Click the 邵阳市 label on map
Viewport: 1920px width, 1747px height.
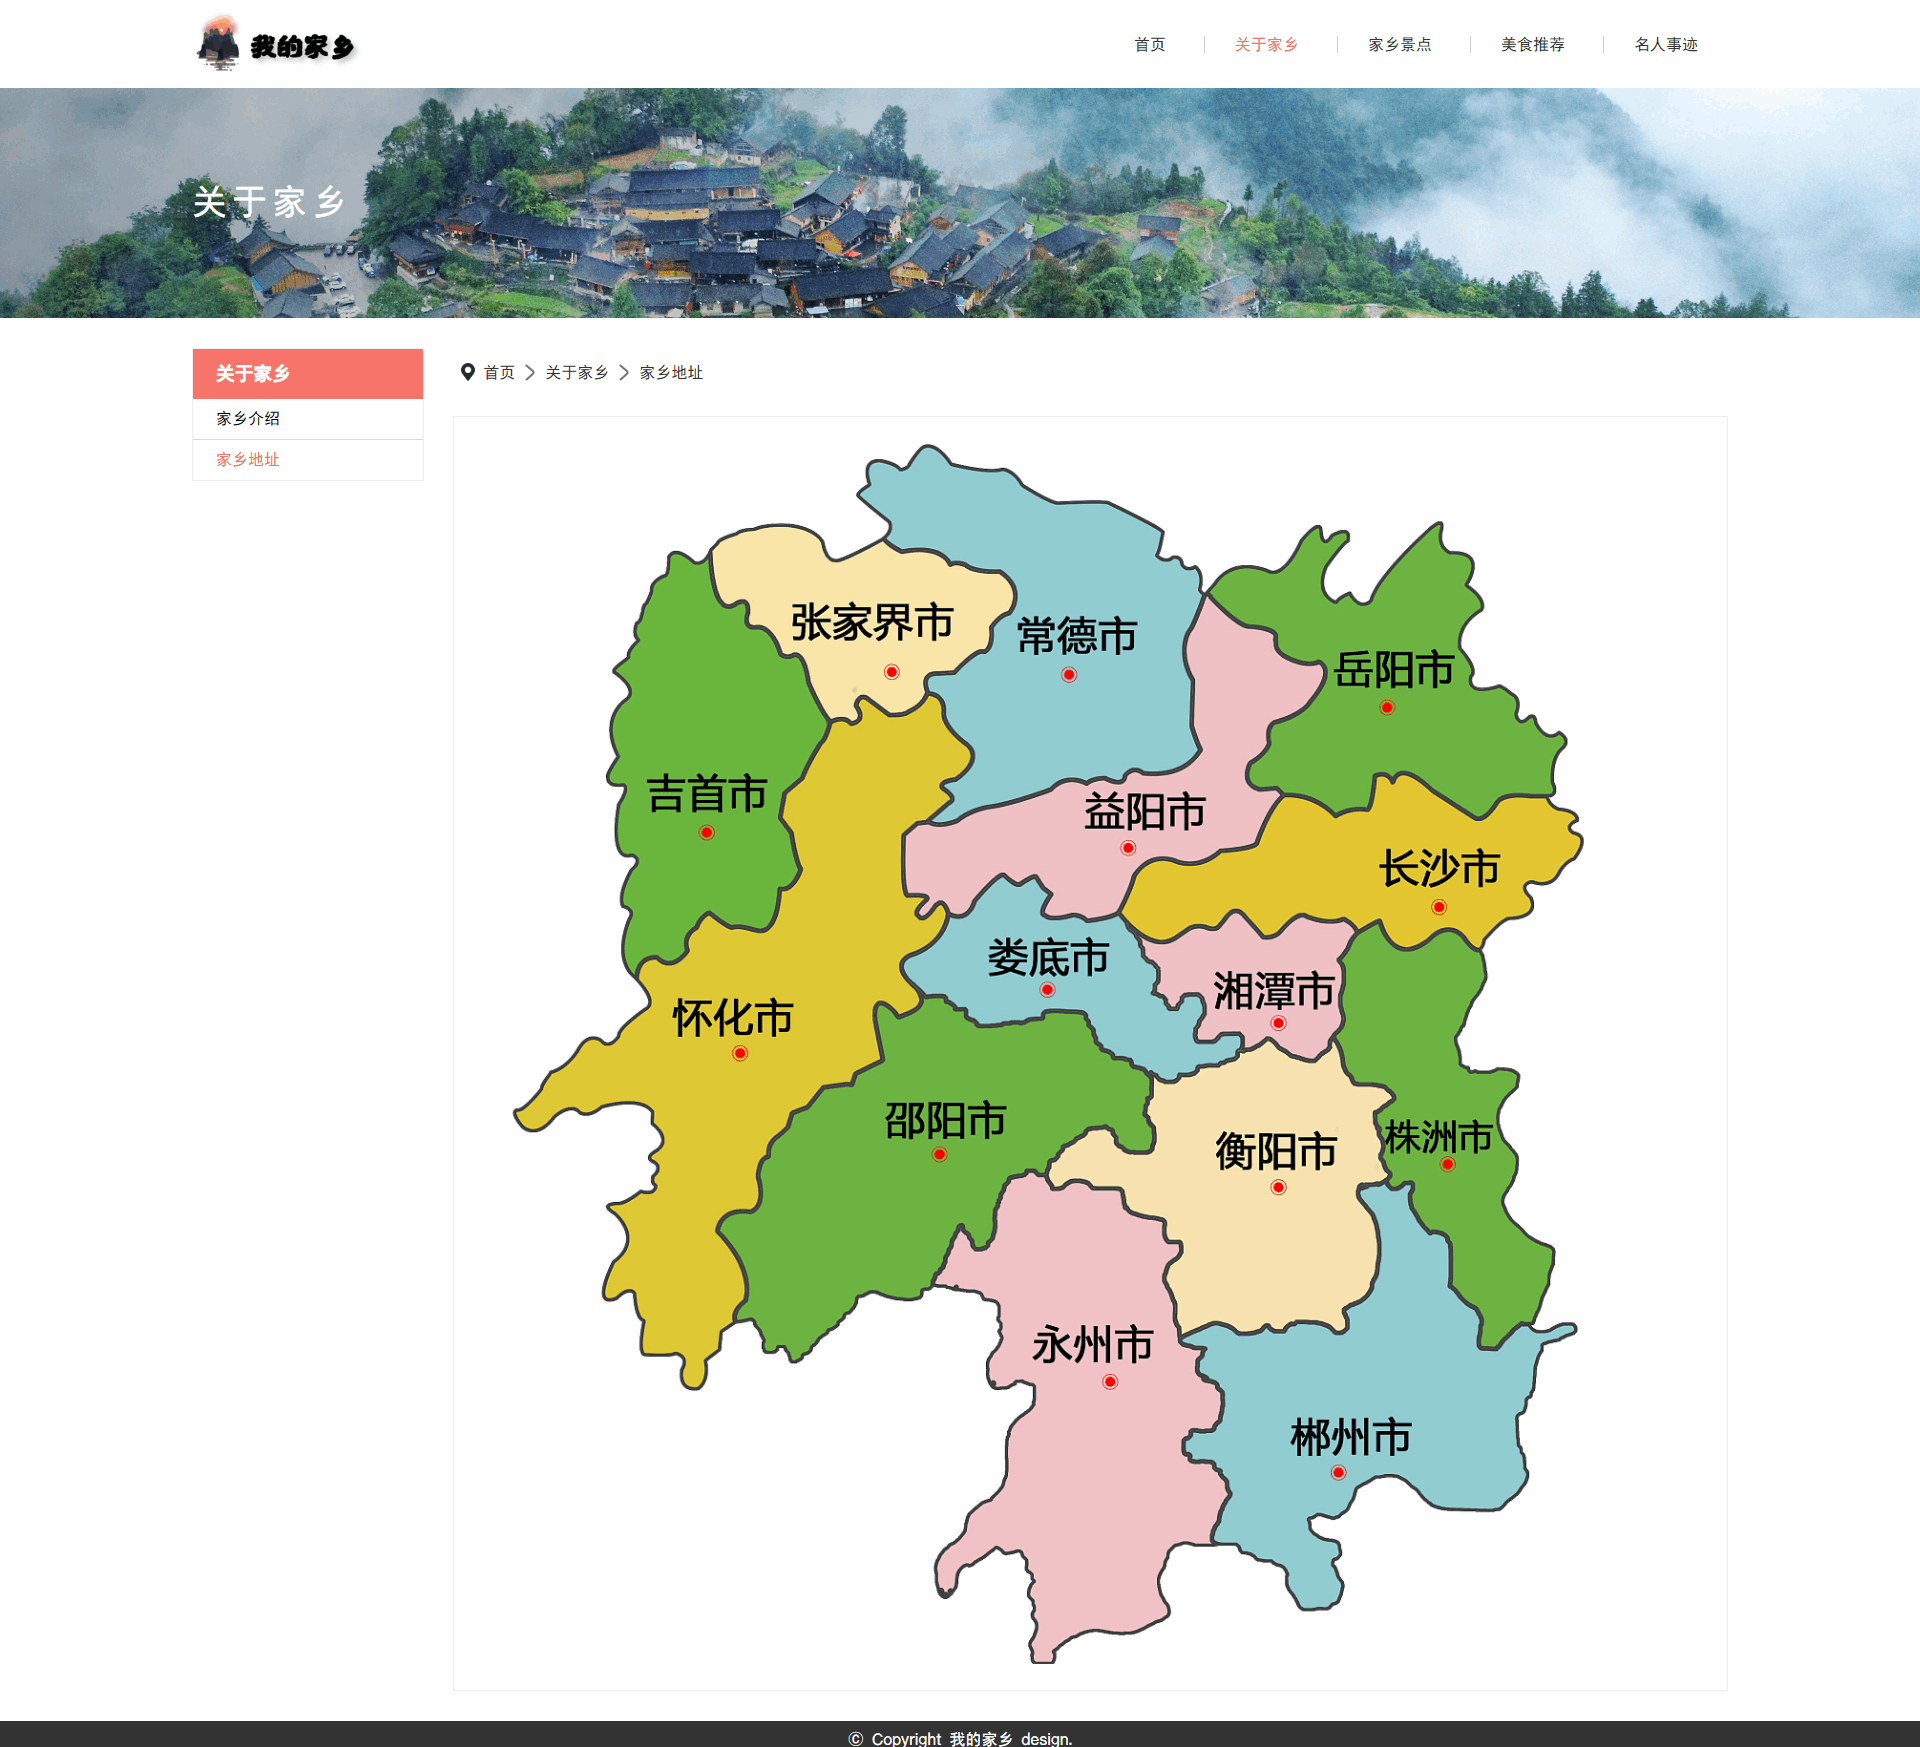click(945, 1120)
